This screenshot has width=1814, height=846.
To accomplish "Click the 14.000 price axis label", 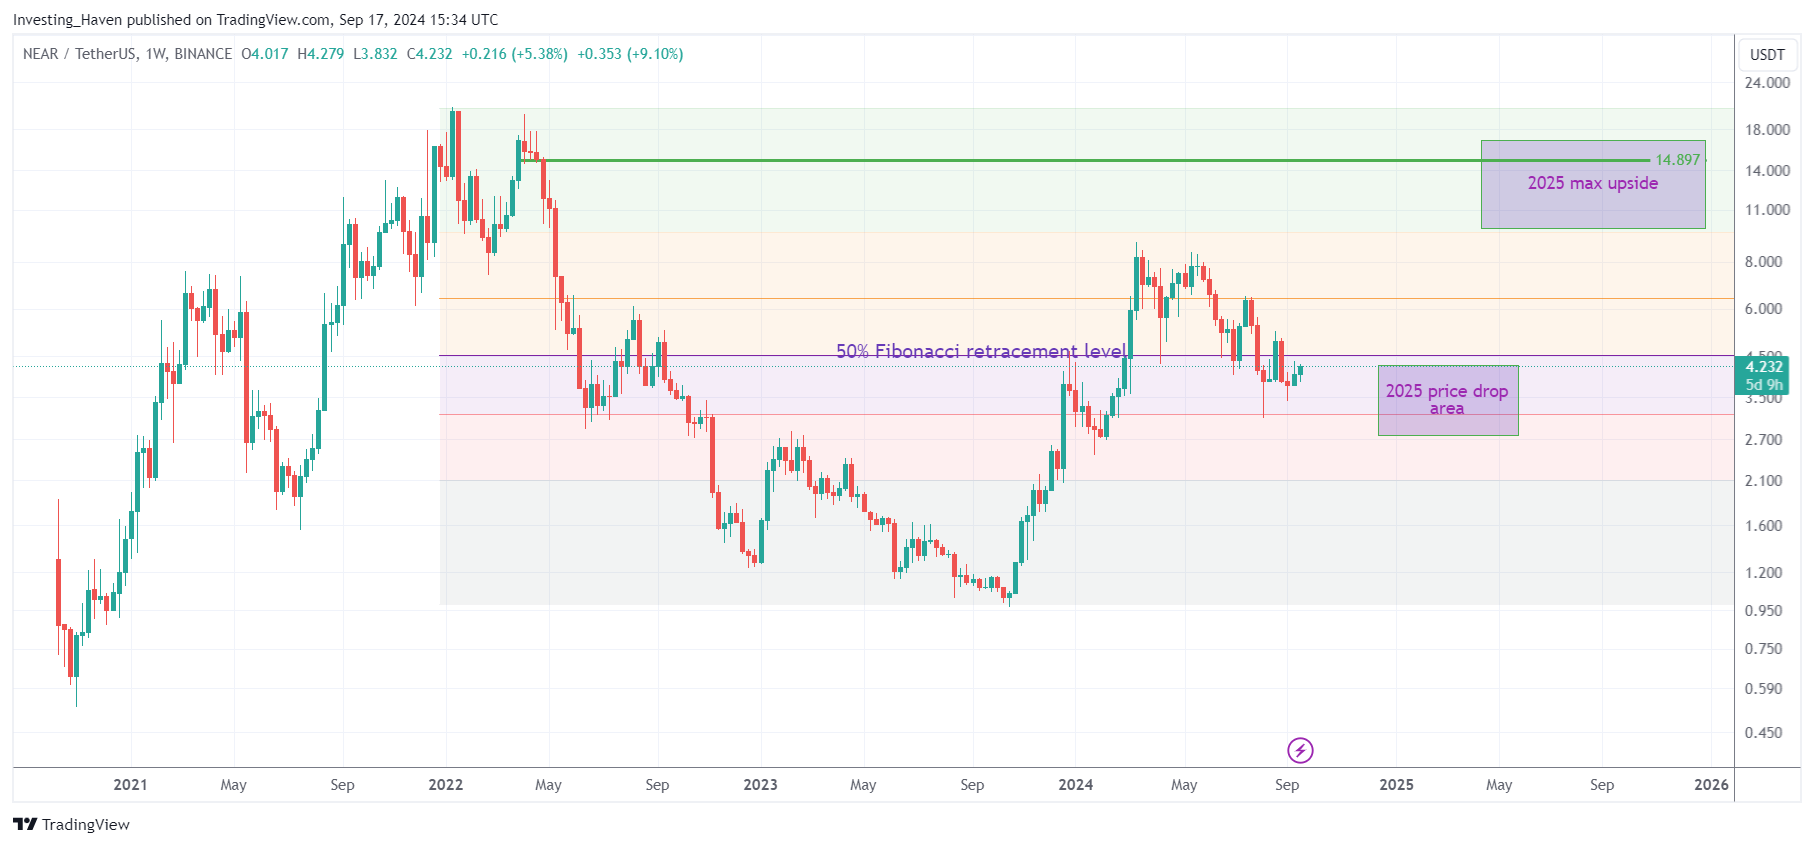I will tap(1767, 171).
